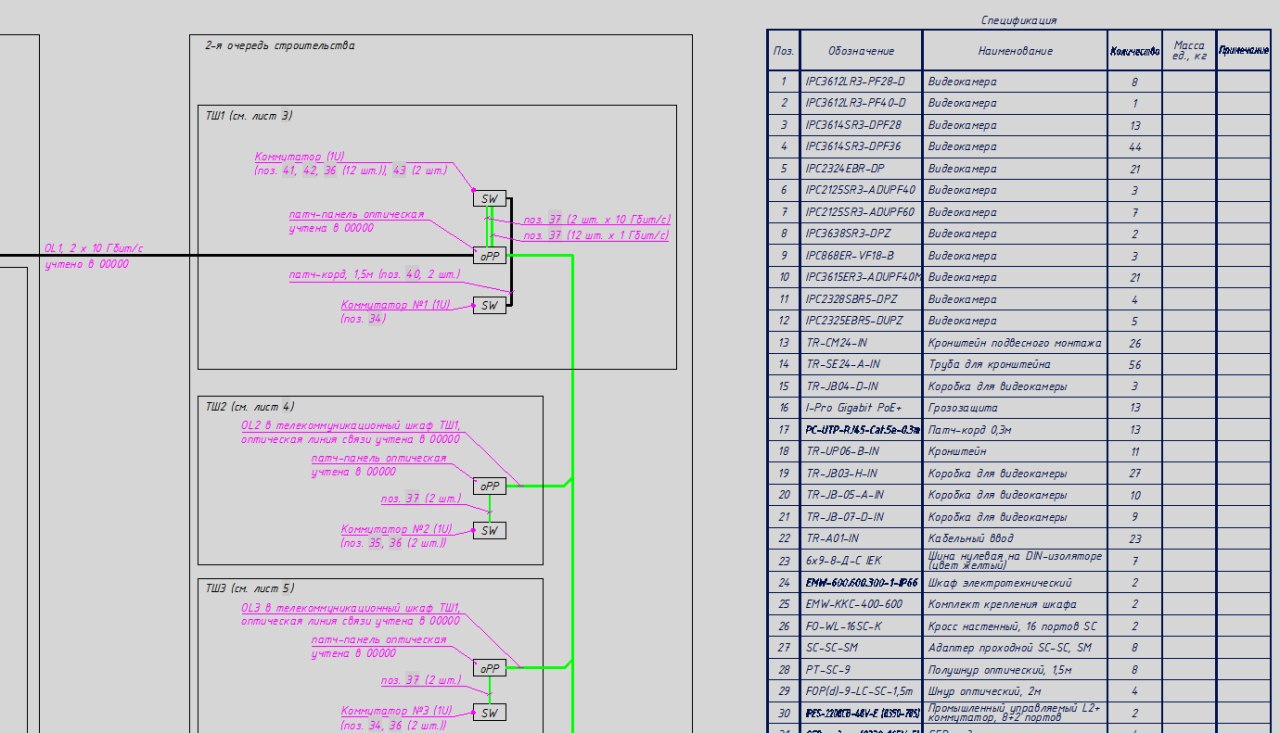Click the 'ТШ1 (см. лист 3)' label
The height and width of the screenshot is (733, 1280).
click(x=249, y=116)
